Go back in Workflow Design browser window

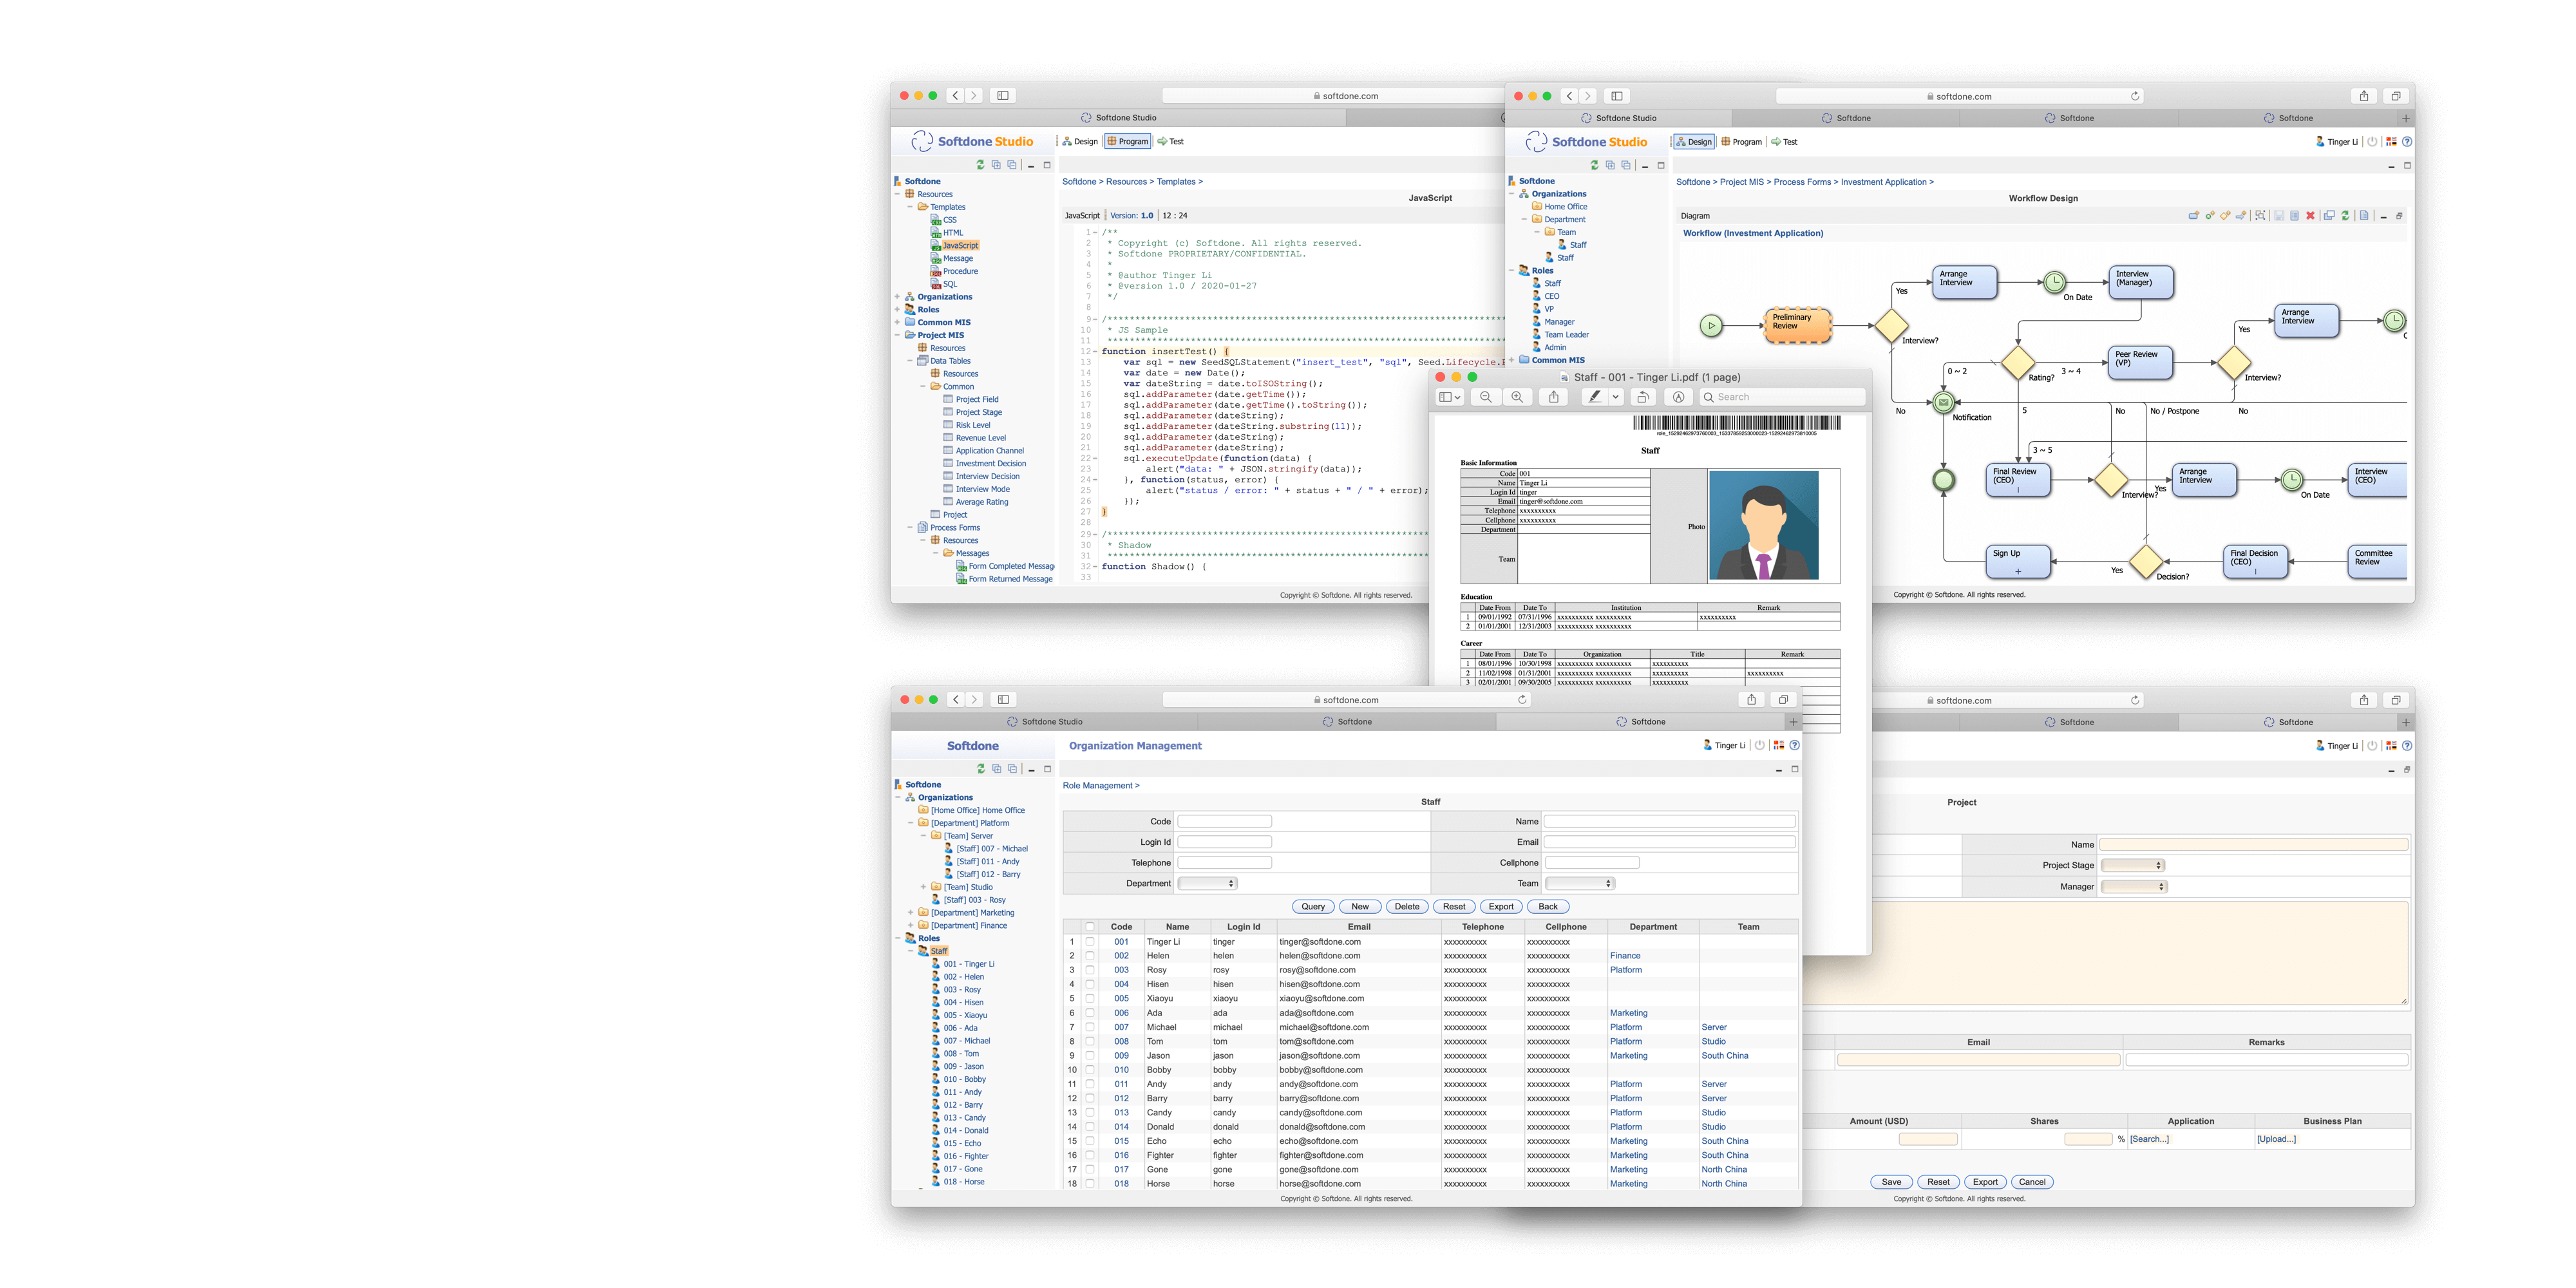click(1569, 96)
